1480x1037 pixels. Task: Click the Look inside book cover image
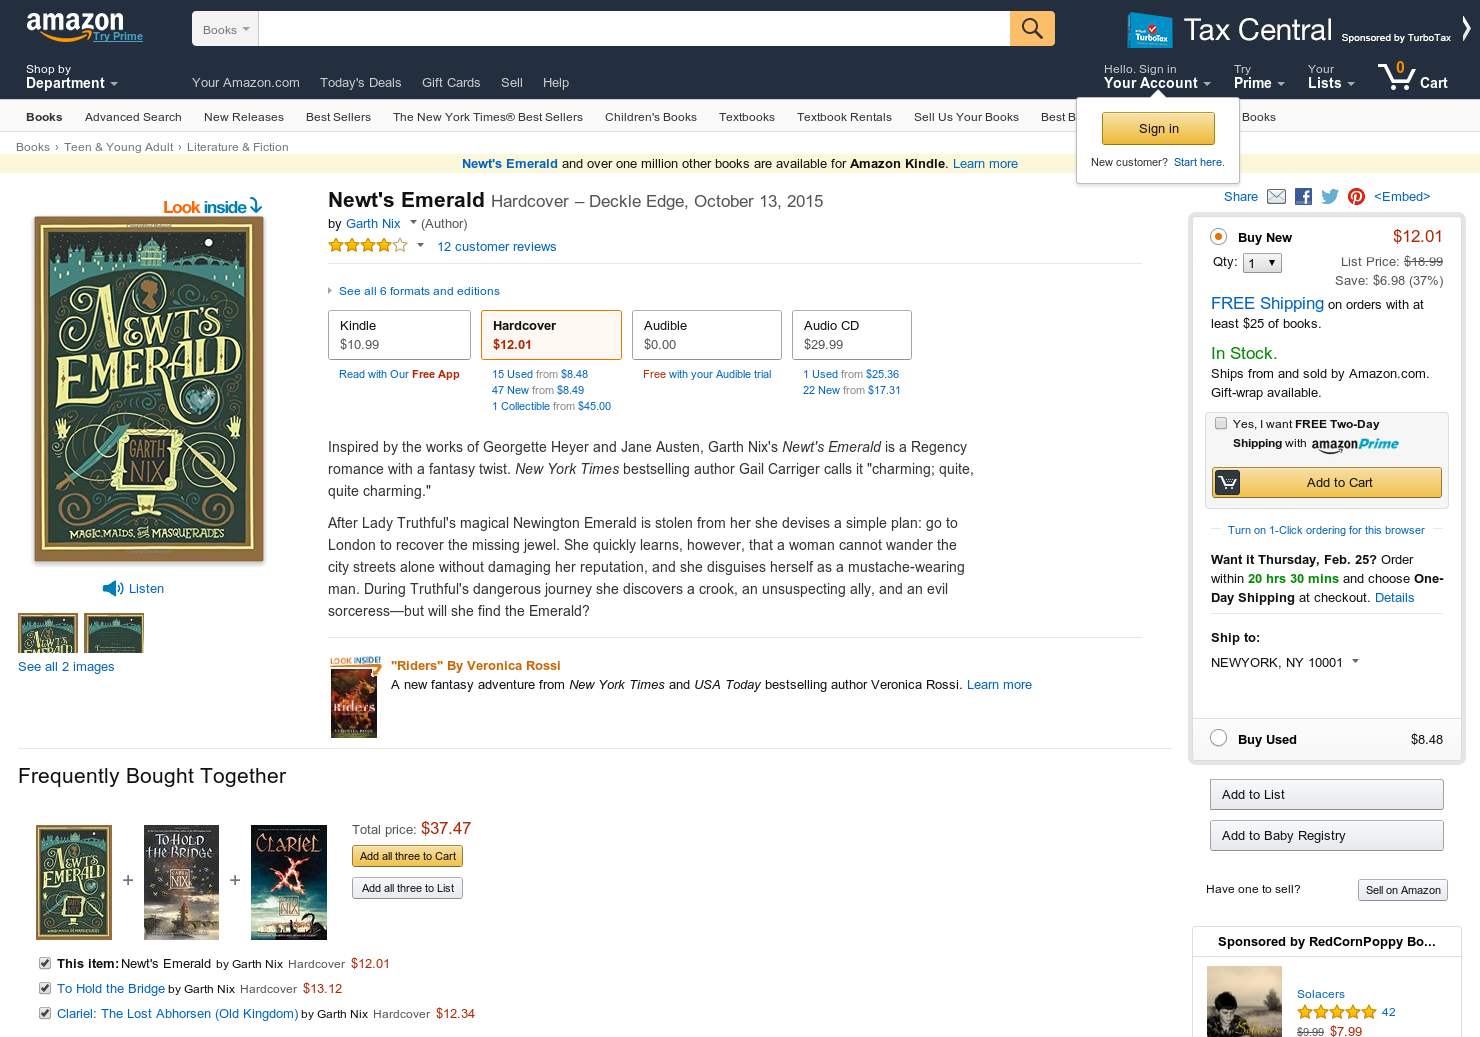pos(149,389)
